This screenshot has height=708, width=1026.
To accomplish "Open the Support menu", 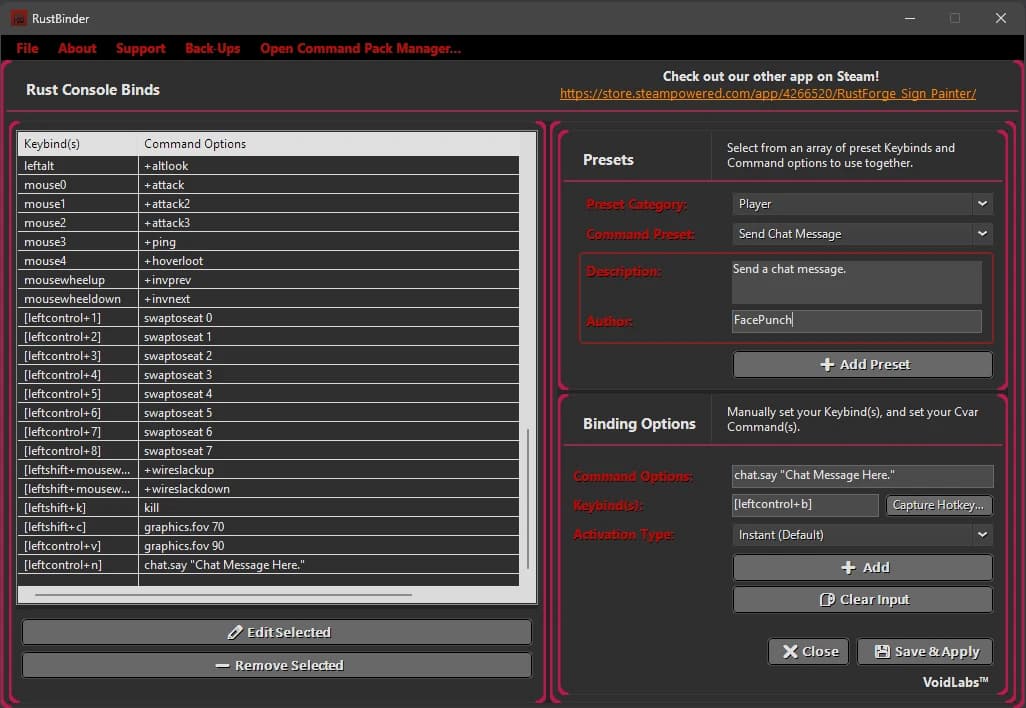I will pyautogui.click(x=141, y=48).
